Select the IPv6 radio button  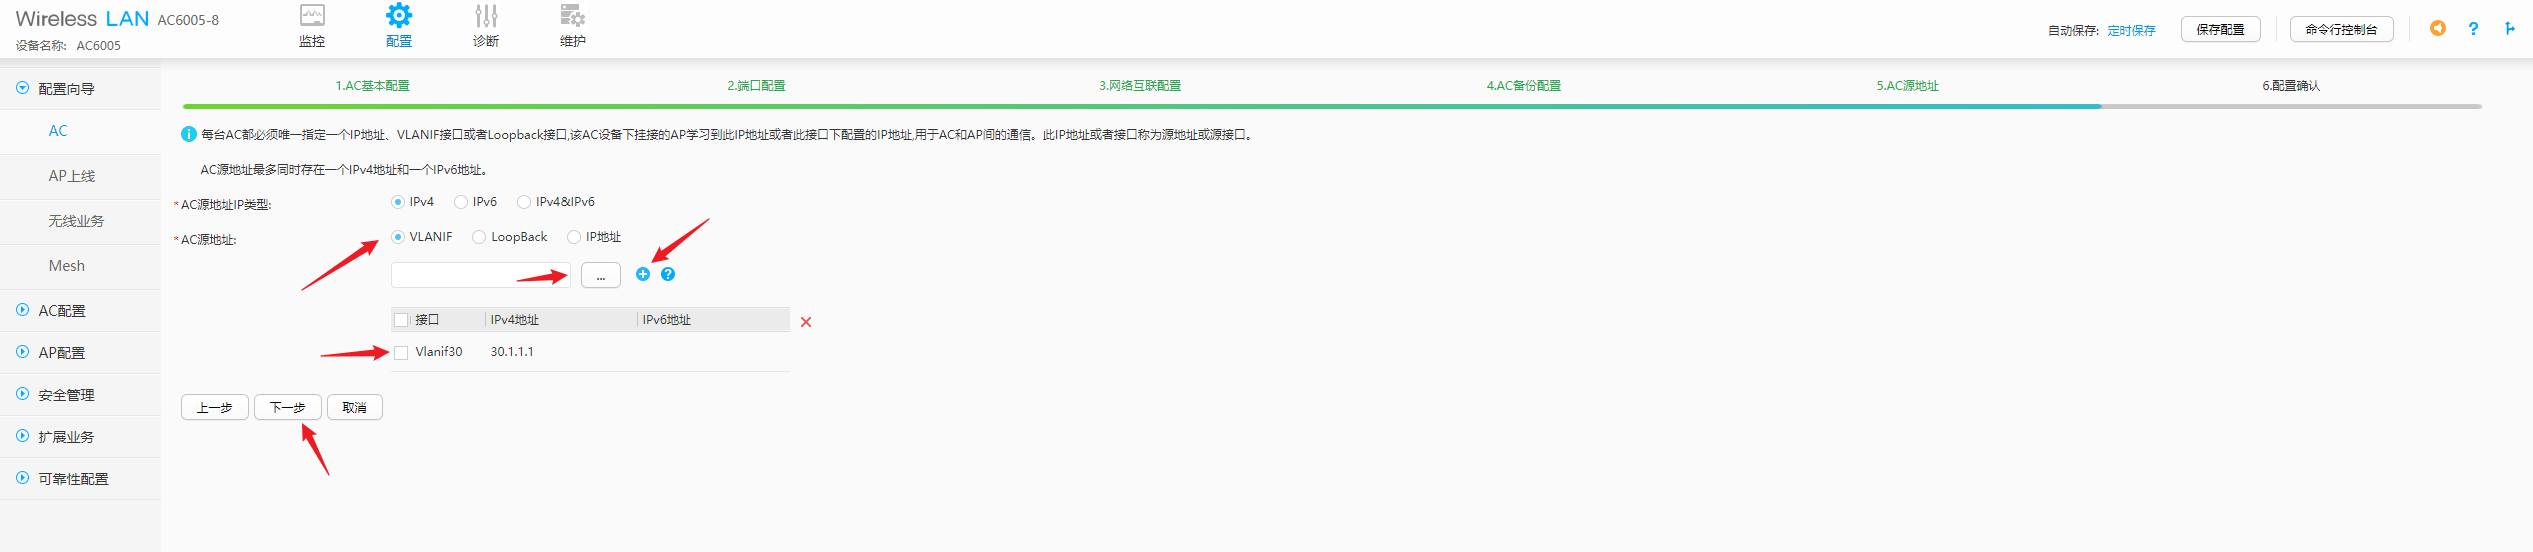461,202
